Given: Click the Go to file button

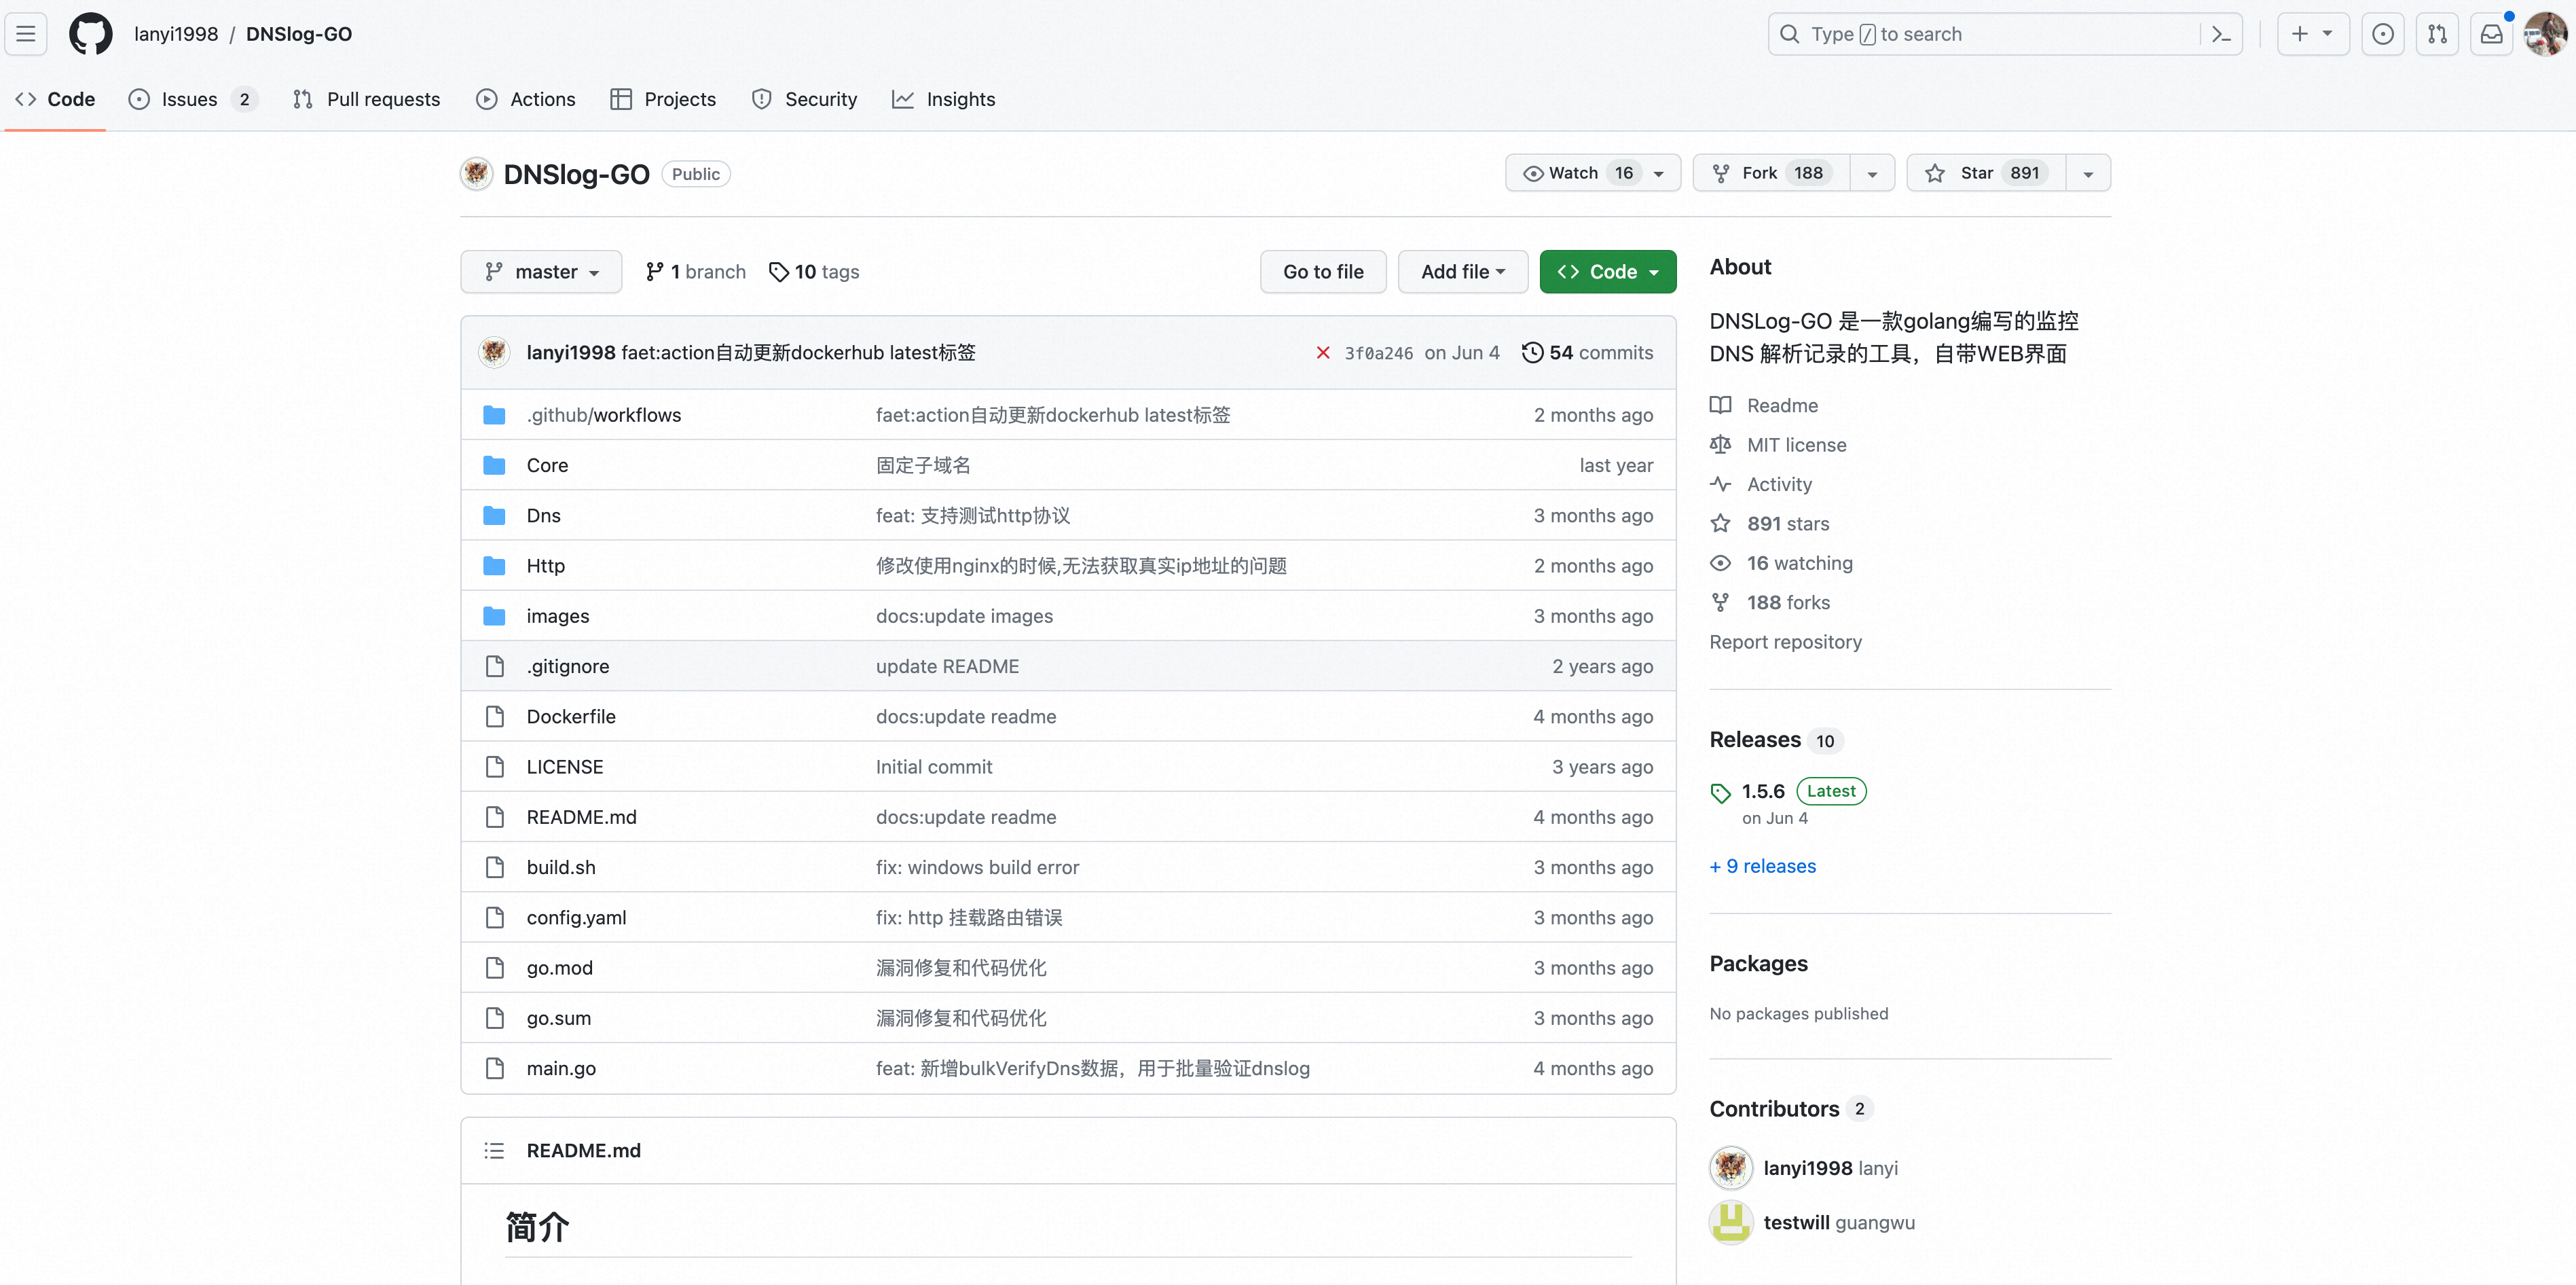Looking at the screenshot, I should [x=1323, y=272].
